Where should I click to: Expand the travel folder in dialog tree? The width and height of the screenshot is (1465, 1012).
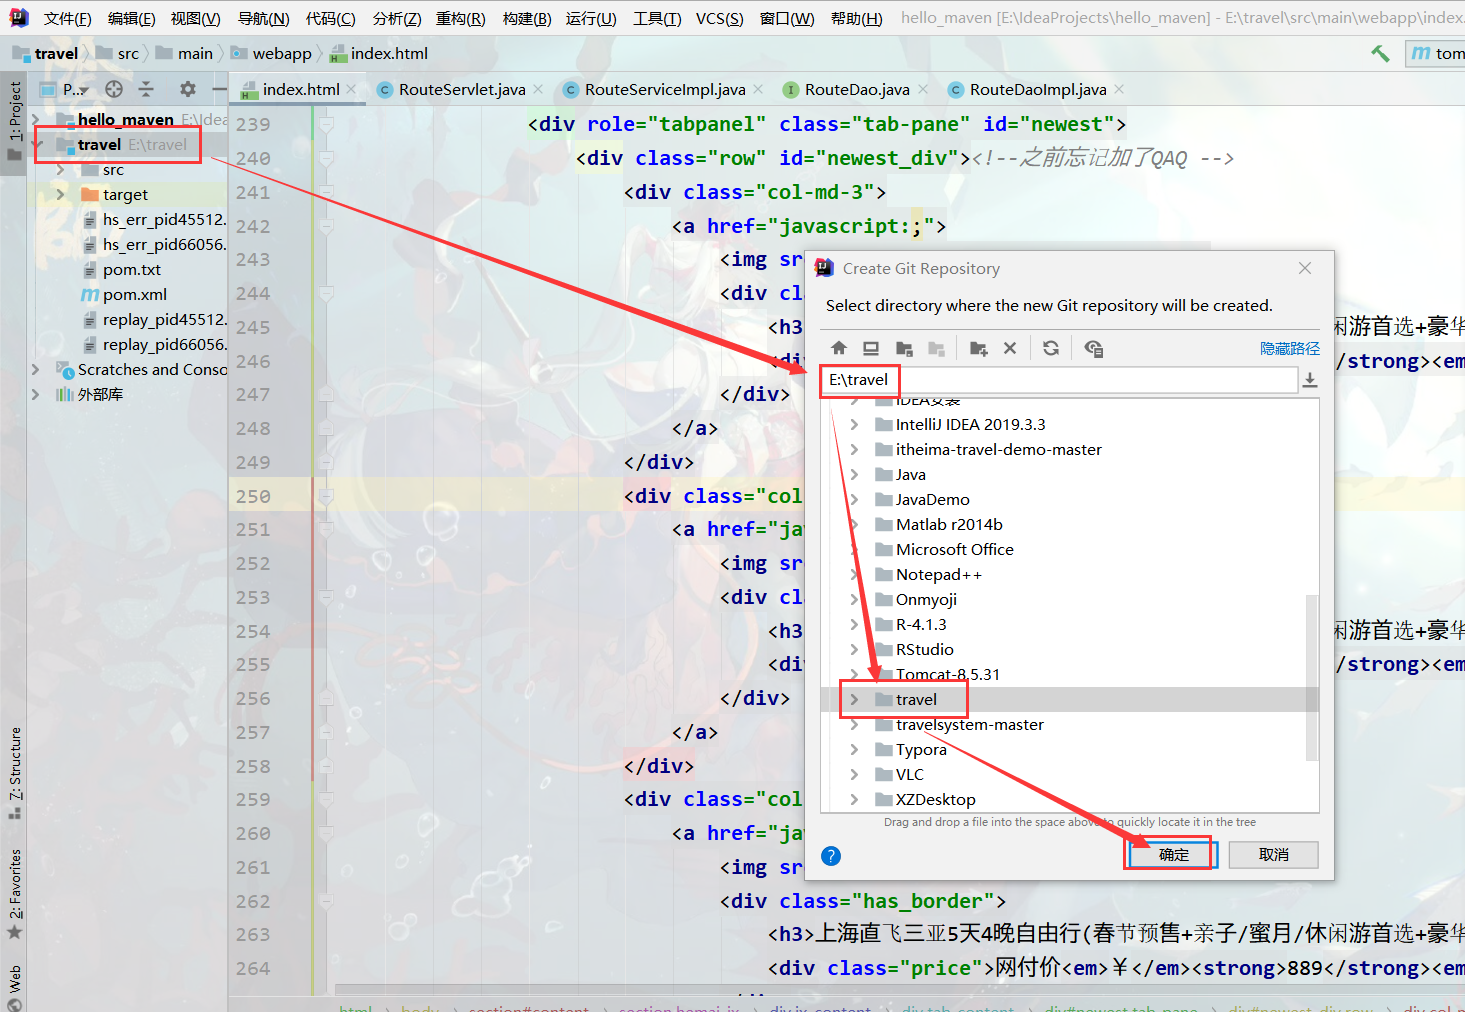[854, 699]
